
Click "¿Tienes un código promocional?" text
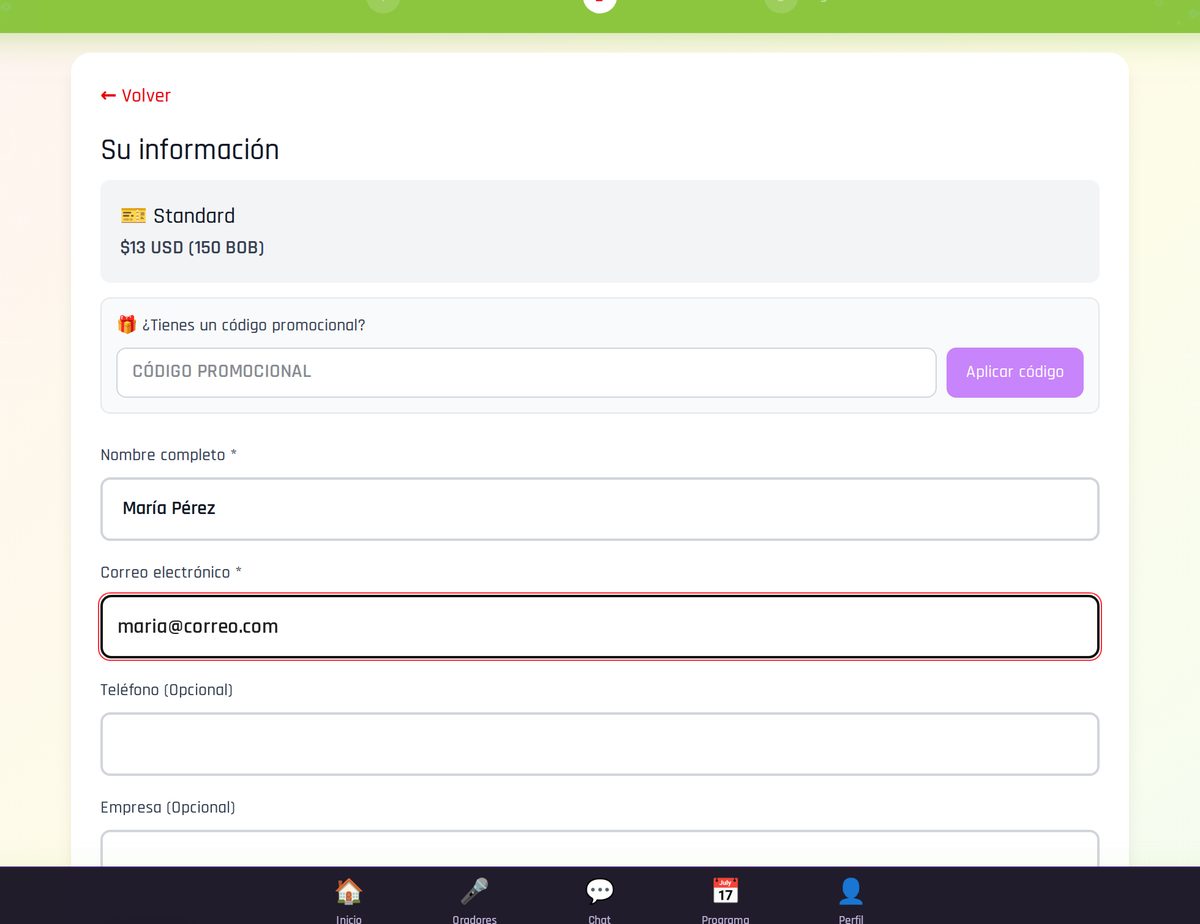point(254,326)
